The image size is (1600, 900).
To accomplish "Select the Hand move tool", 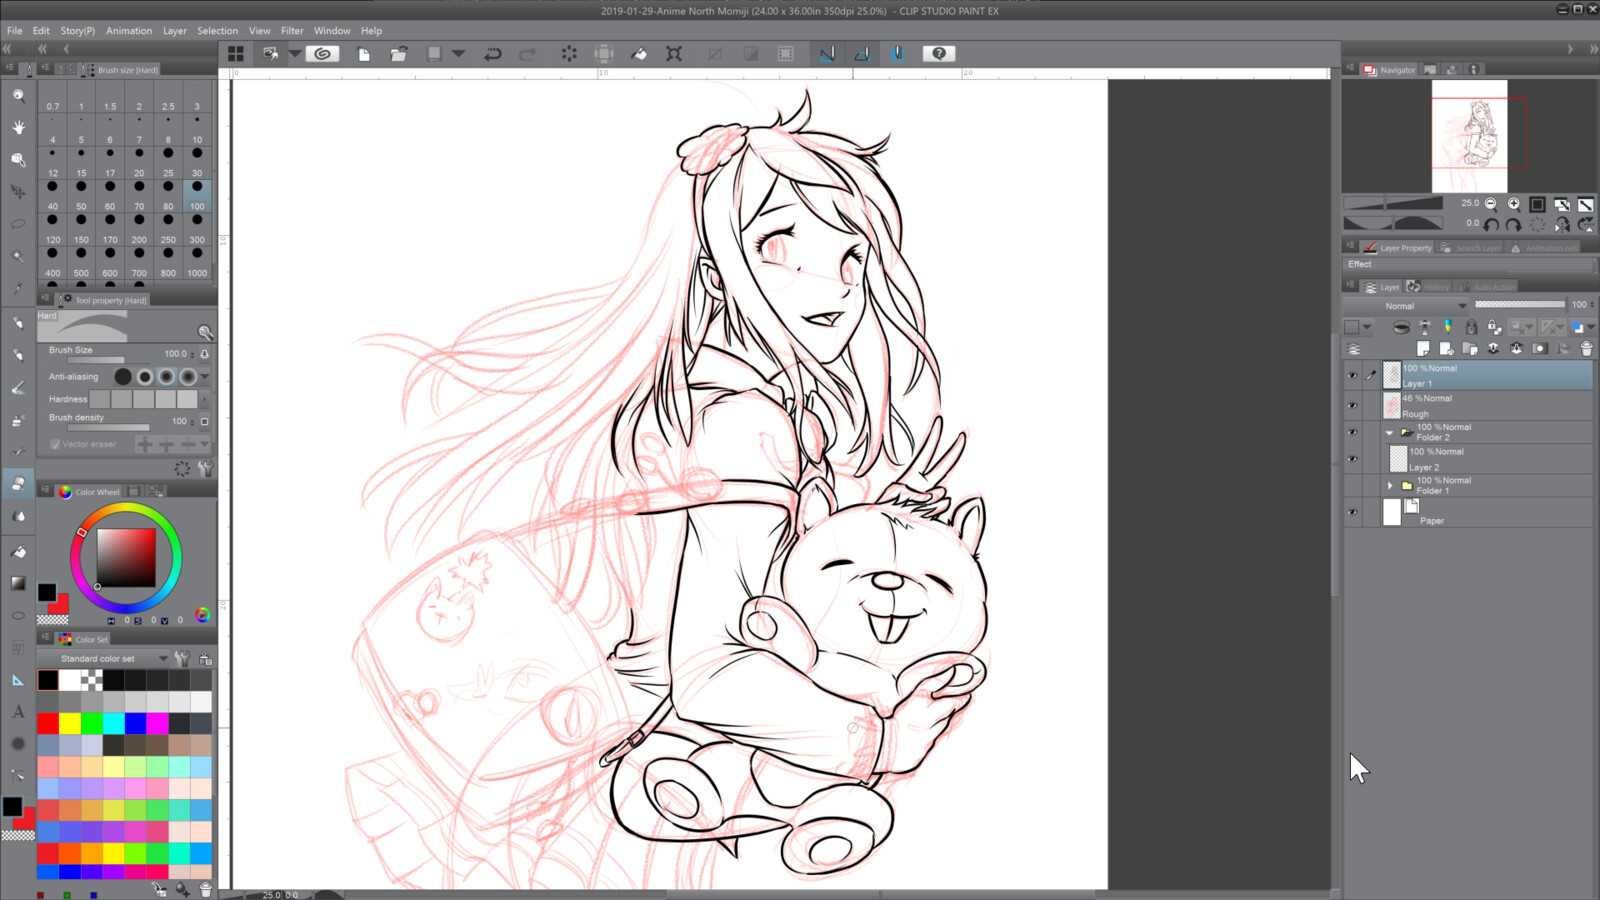I will pos(18,127).
